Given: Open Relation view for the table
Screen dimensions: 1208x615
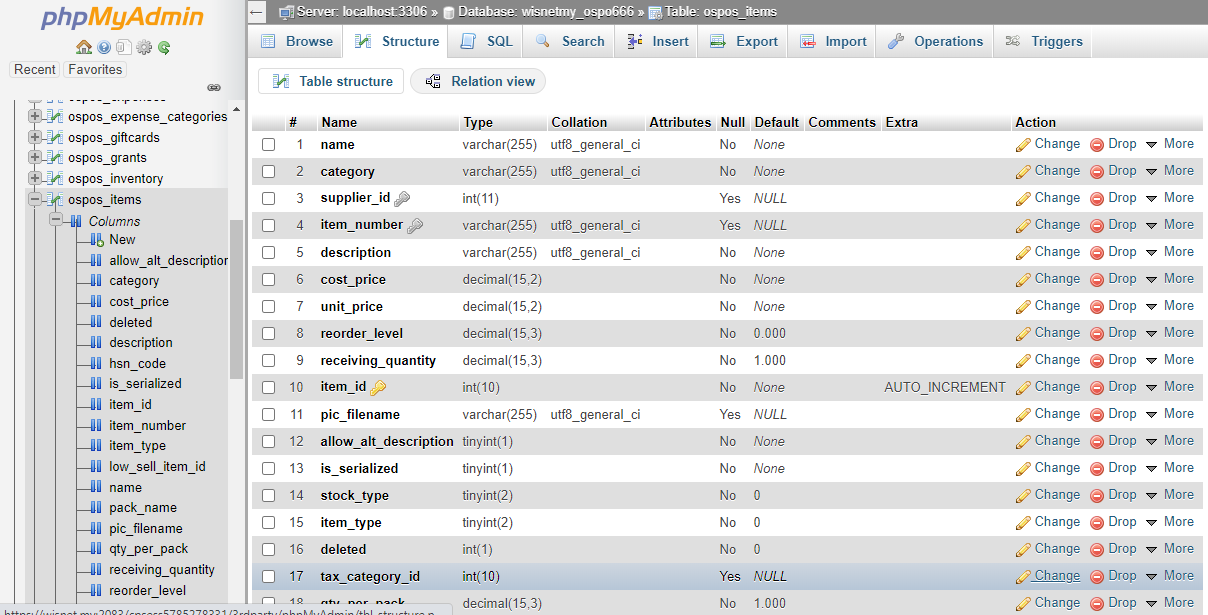Looking at the screenshot, I should point(478,81).
